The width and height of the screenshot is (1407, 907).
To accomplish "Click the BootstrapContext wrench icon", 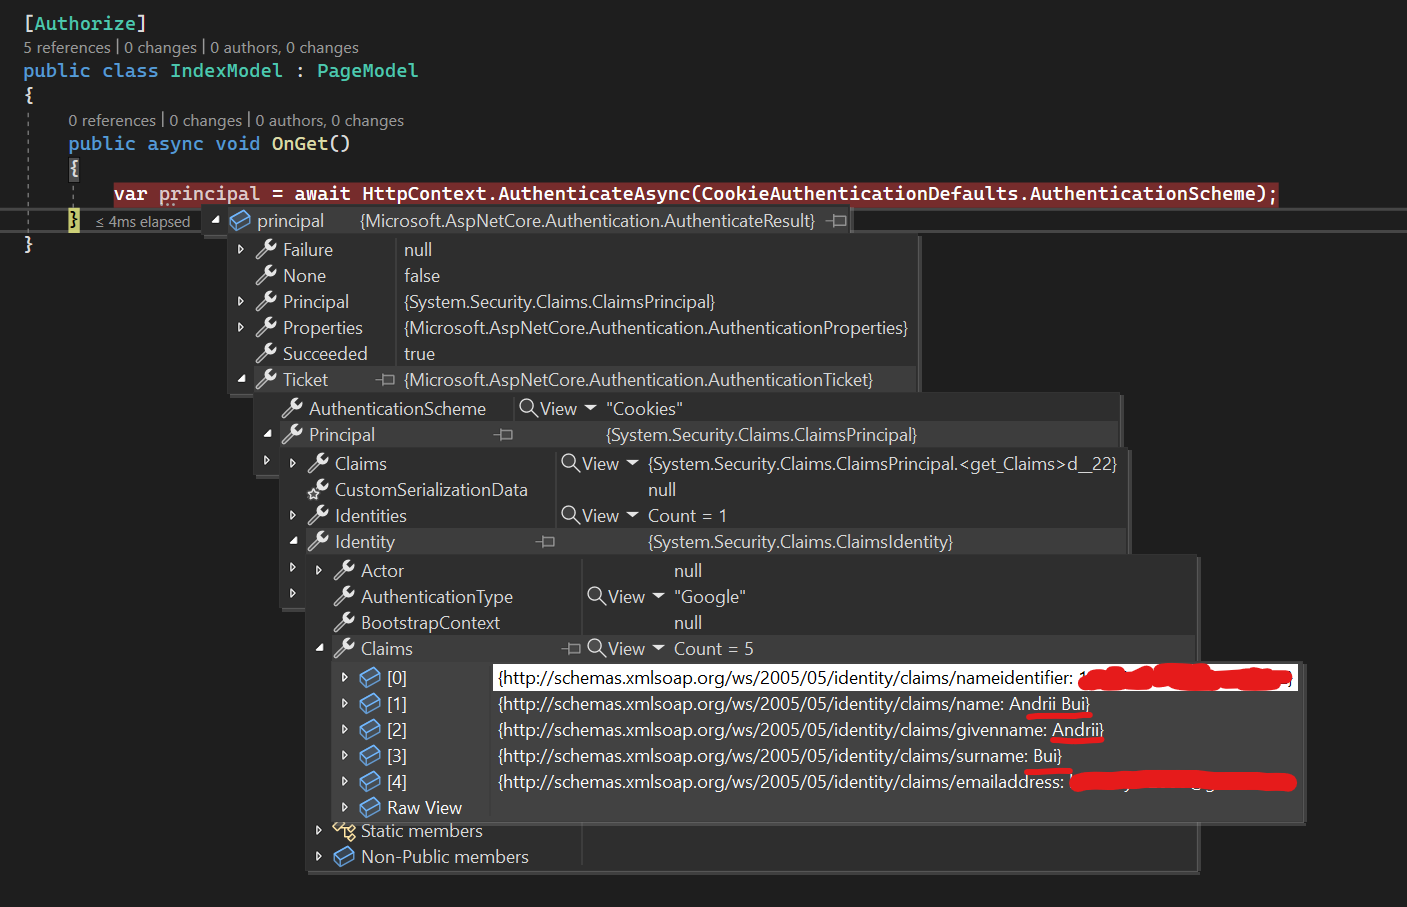I will click(x=344, y=622).
